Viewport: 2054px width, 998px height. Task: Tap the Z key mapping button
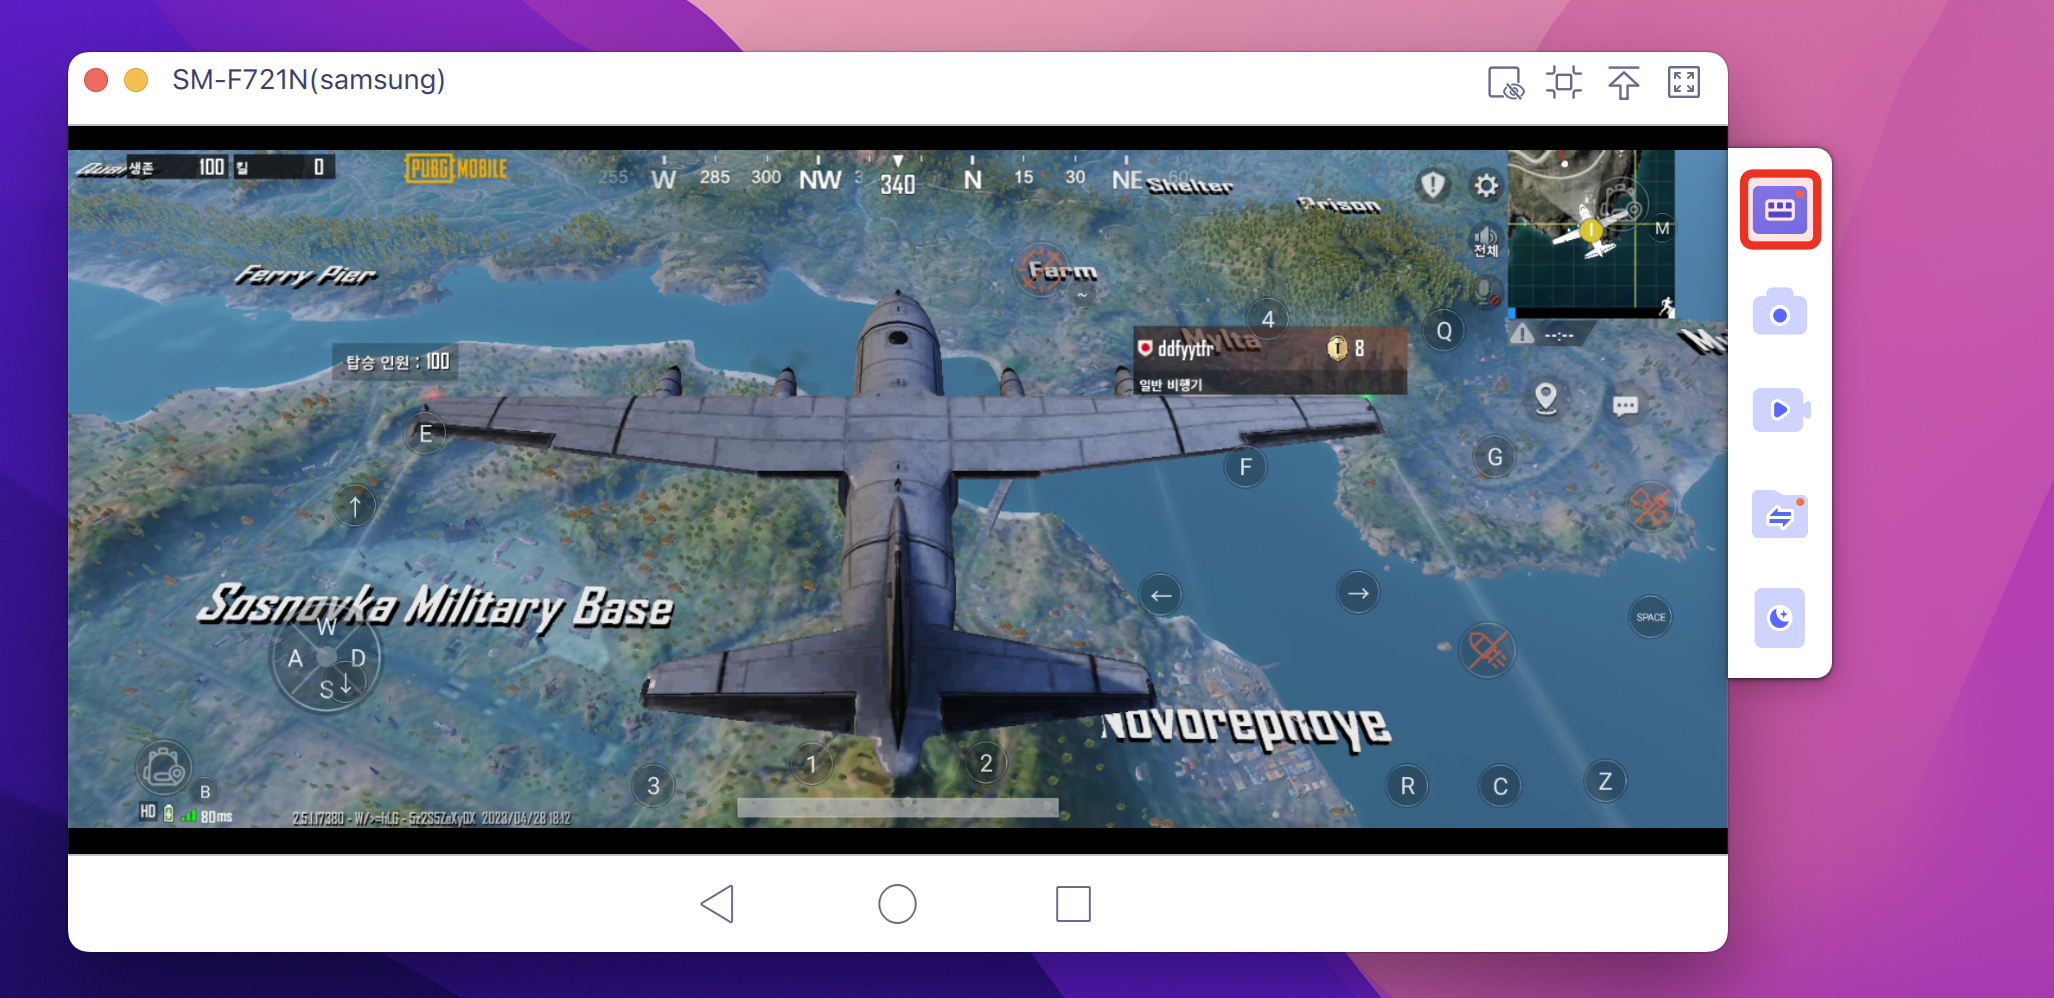click(x=1605, y=782)
